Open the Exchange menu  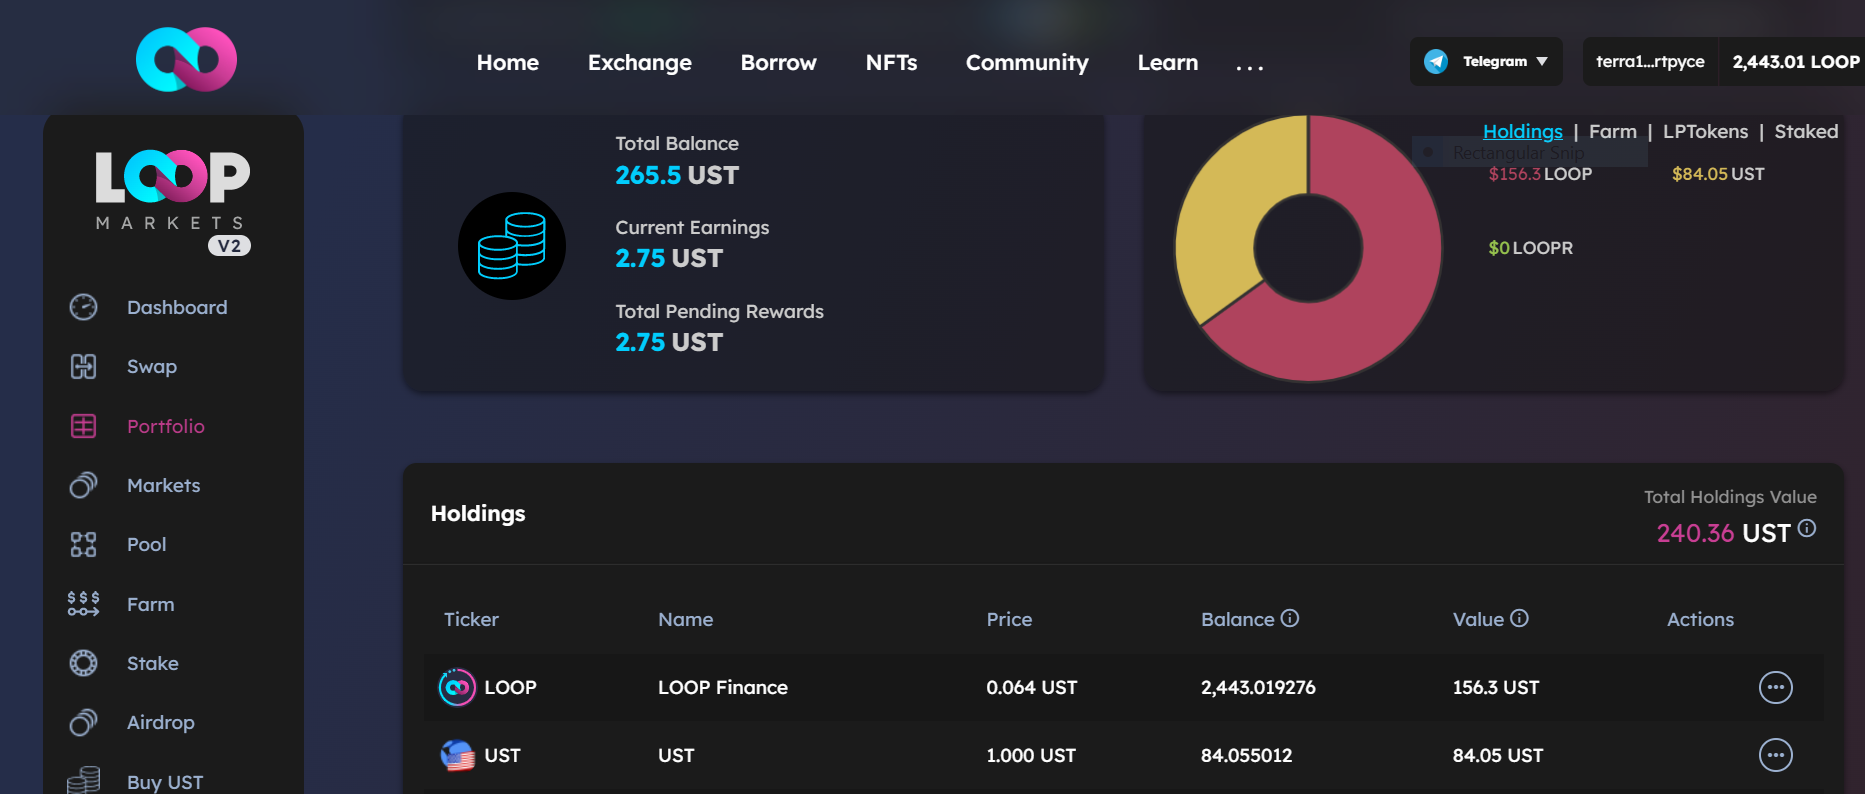coord(640,62)
